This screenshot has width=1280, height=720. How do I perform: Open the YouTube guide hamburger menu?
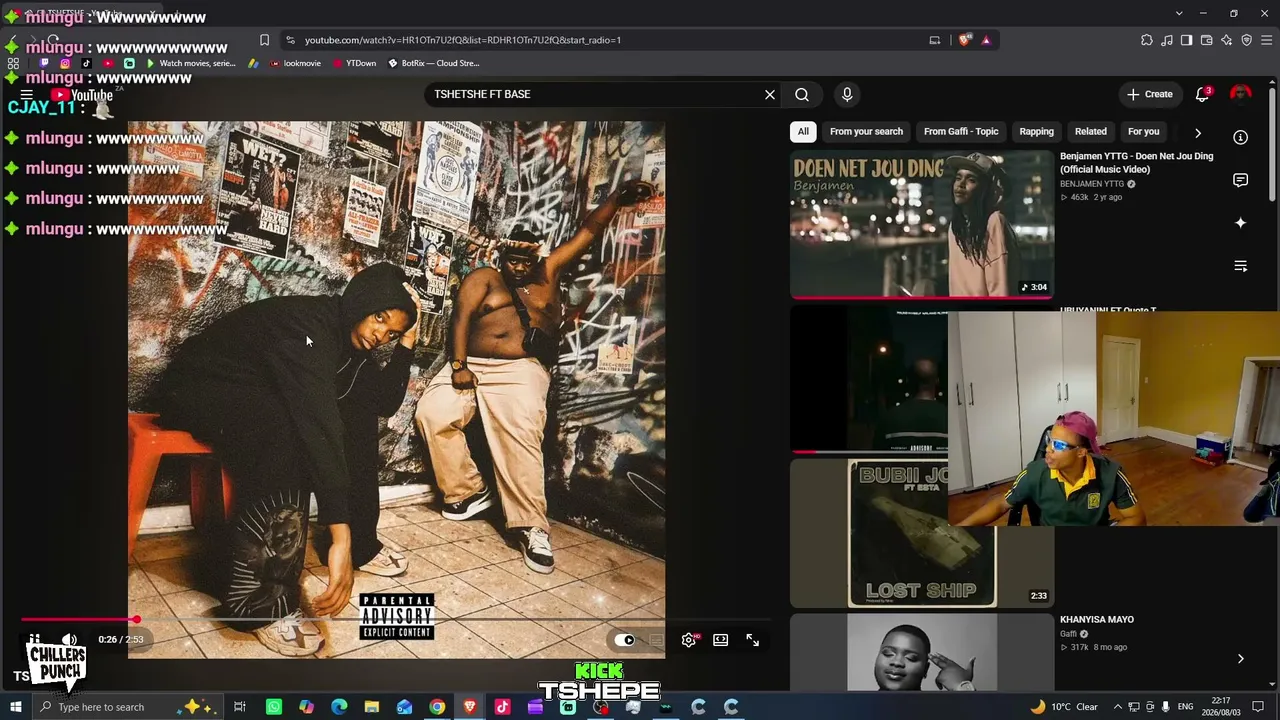(x=27, y=95)
